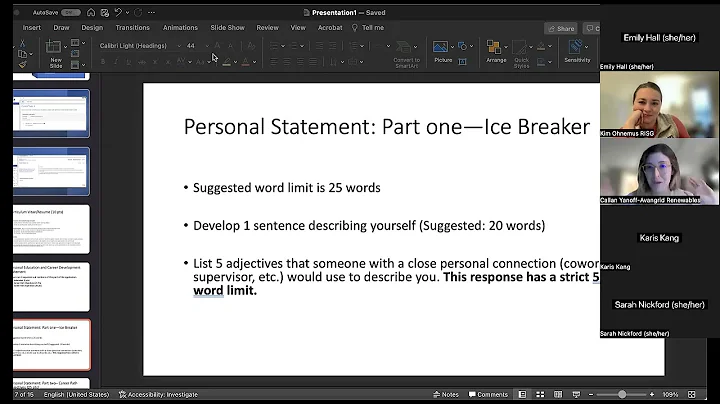Image resolution: width=720 pixels, height=404 pixels.
Task: Select the Personal Statement Part one slide thumbnail
Action: (51, 344)
